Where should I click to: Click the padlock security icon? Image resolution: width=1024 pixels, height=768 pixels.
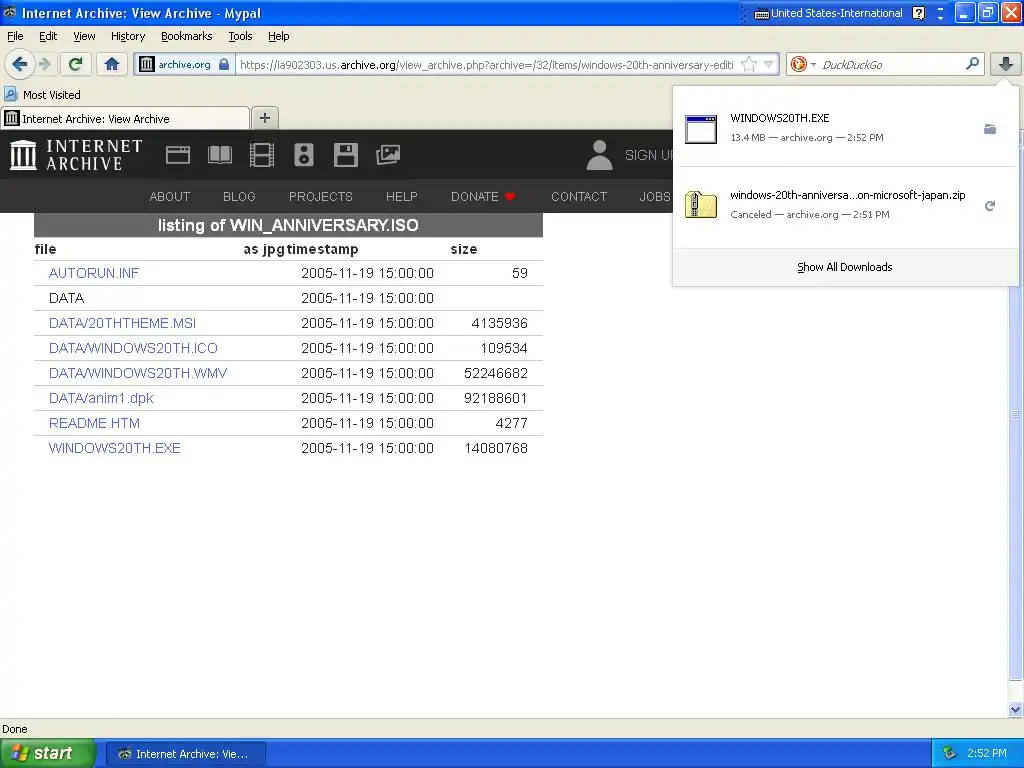(x=224, y=64)
